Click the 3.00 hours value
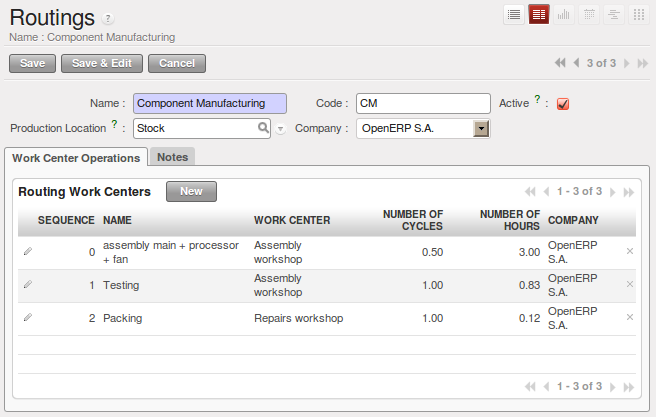 click(x=529, y=252)
